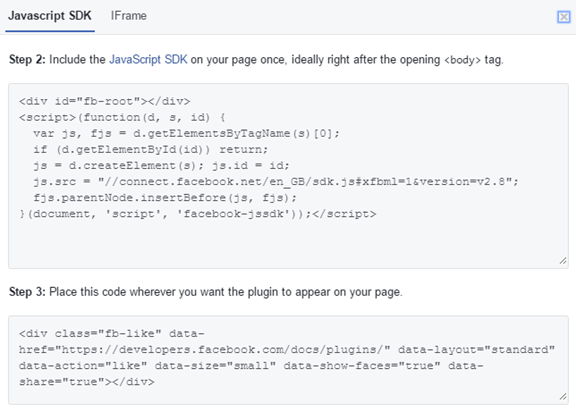Image resolution: width=576 pixels, height=420 pixels.
Task: Click the resize grip of the Step 3 code box
Action: click(563, 397)
